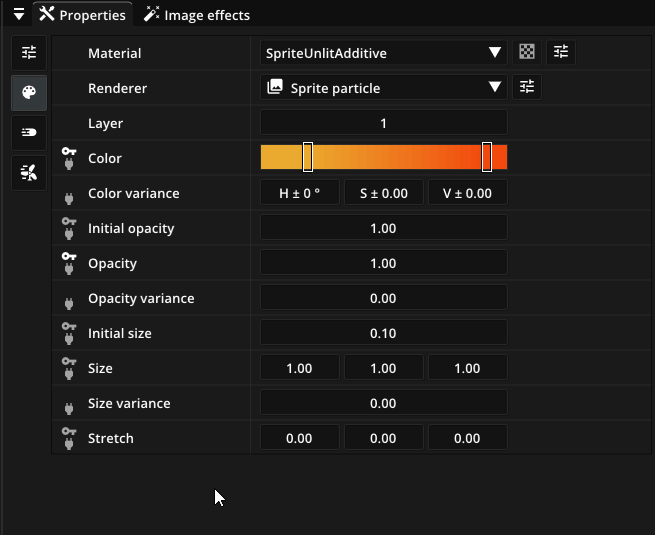
Task: Click the Stretch label text
Action: [x=111, y=438]
